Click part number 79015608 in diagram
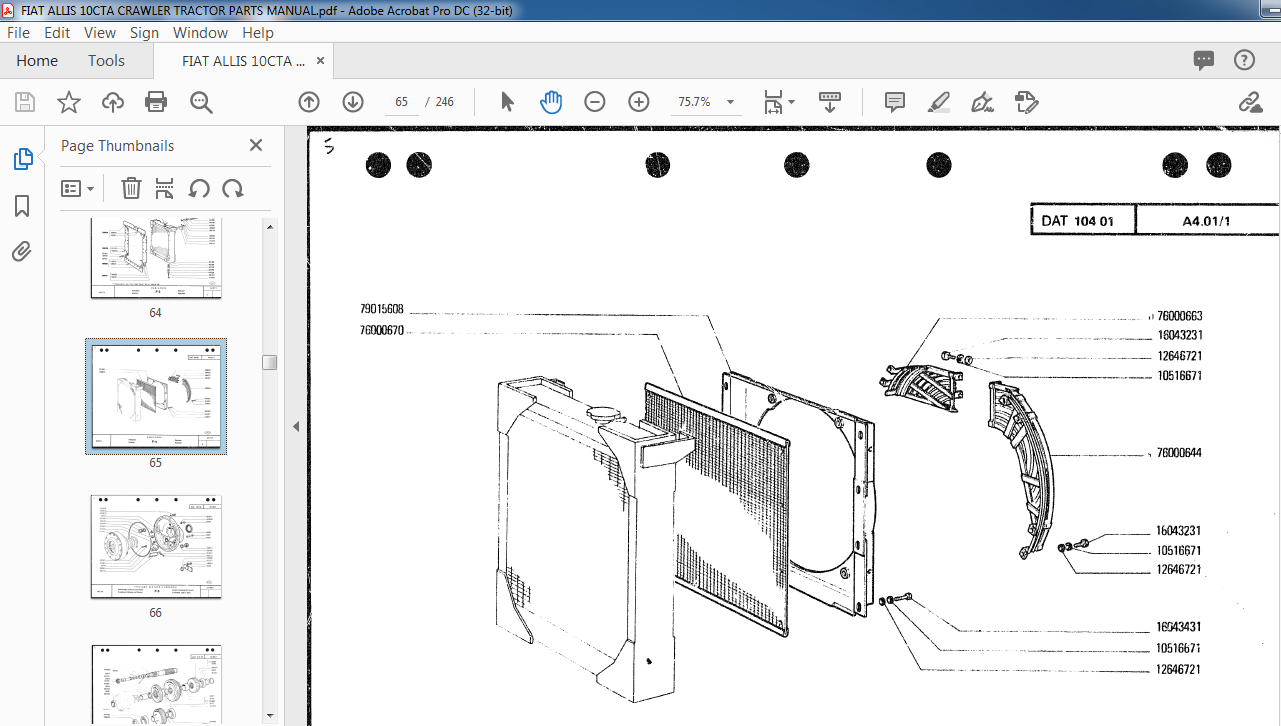Viewport: 1281px width, 726px height. [x=382, y=309]
